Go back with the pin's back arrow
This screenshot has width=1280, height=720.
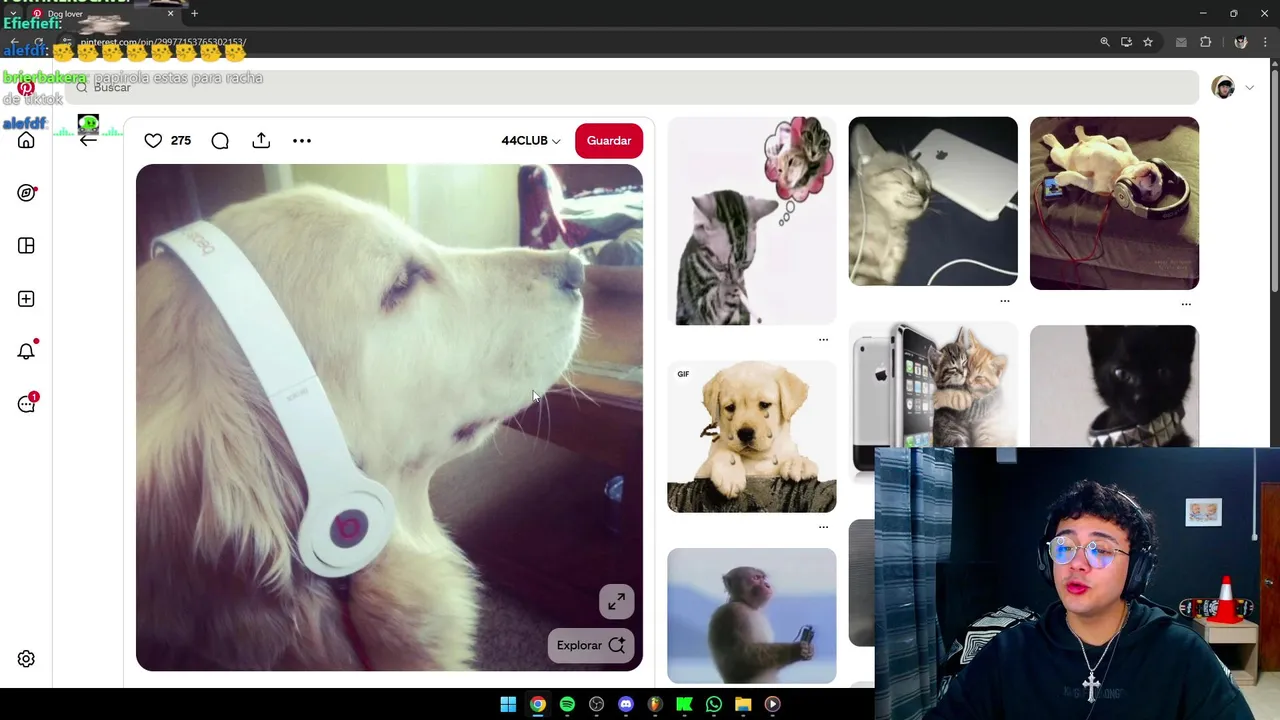pos(88,140)
